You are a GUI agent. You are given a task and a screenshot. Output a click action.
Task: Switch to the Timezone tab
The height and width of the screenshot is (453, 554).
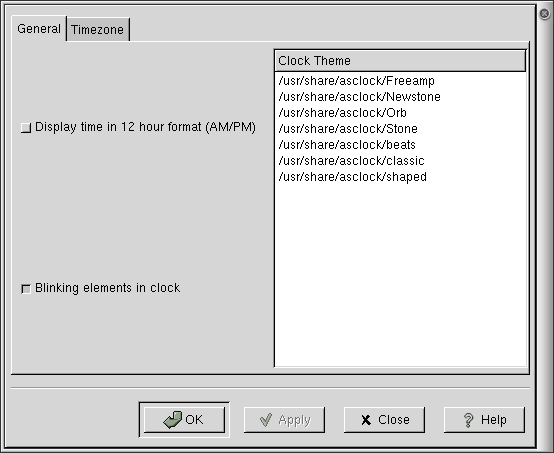(98, 29)
